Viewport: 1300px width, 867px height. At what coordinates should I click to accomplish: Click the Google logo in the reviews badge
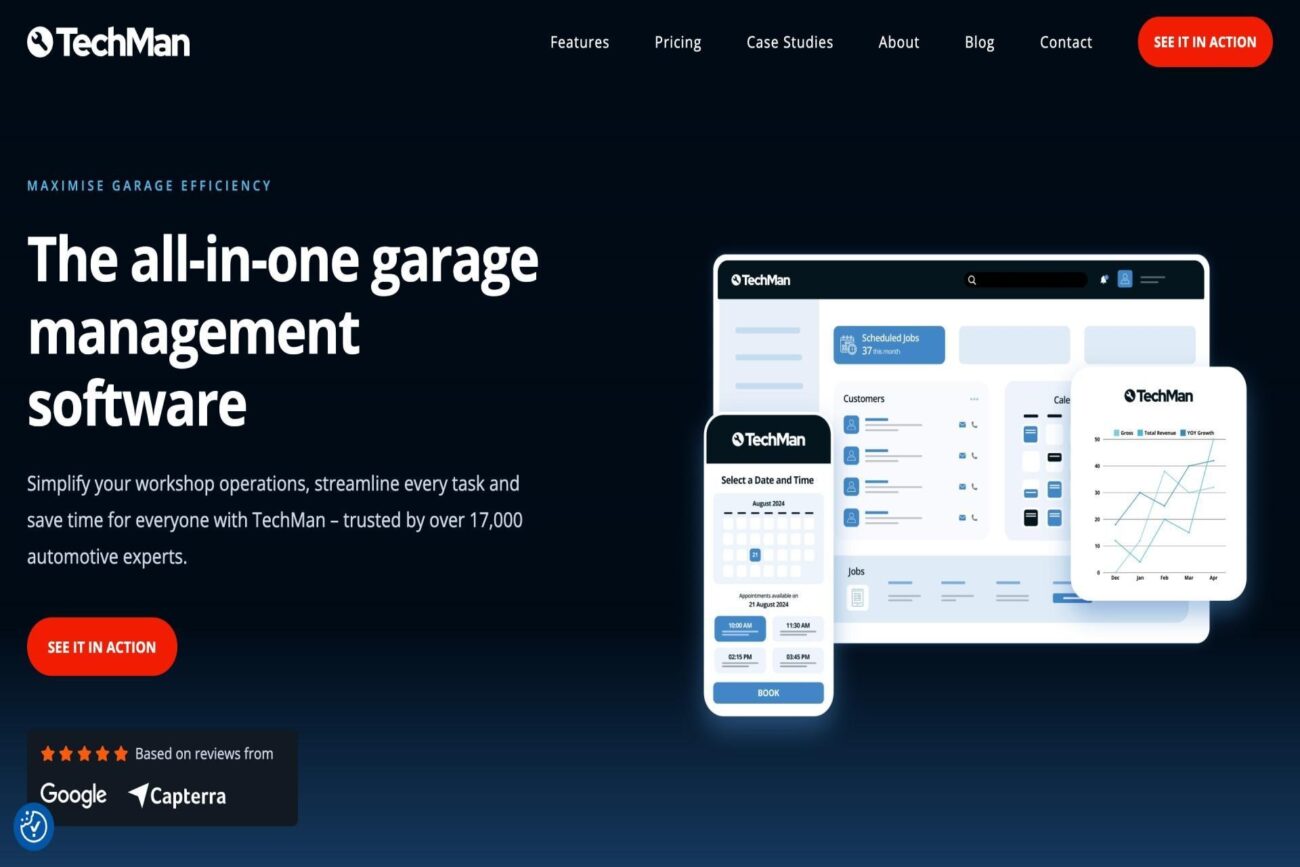pyautogui.click(x=73, y=795)
